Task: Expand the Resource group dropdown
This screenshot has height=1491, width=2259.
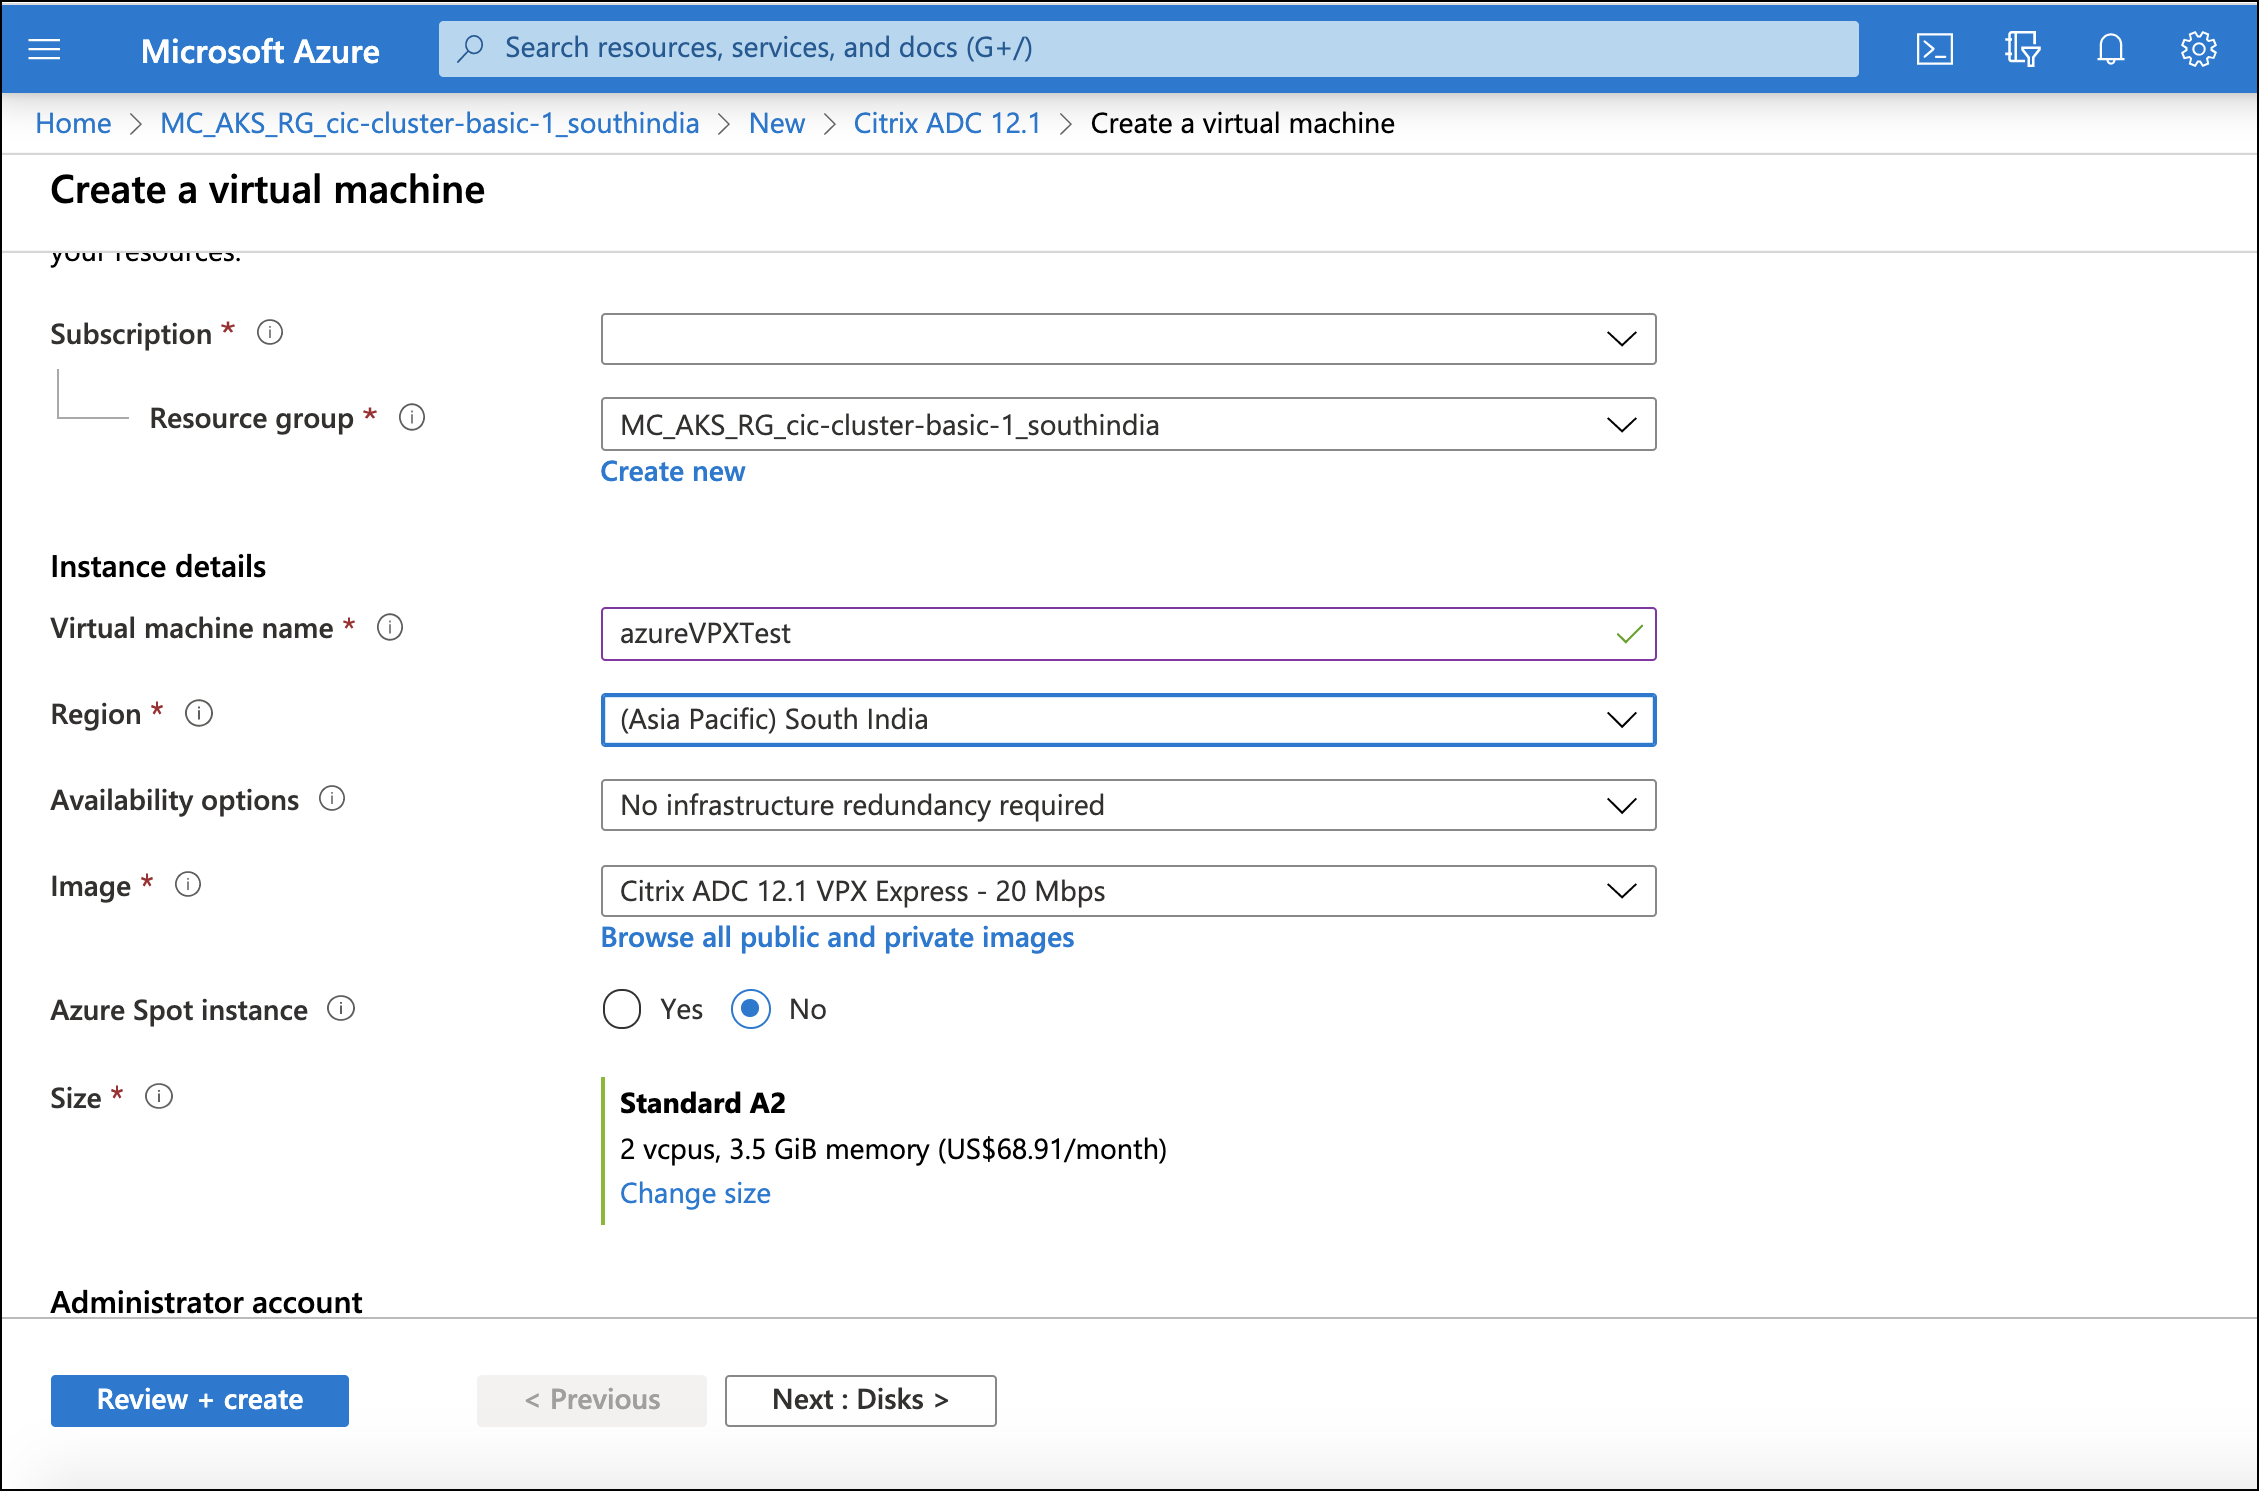Action: 1128,425
